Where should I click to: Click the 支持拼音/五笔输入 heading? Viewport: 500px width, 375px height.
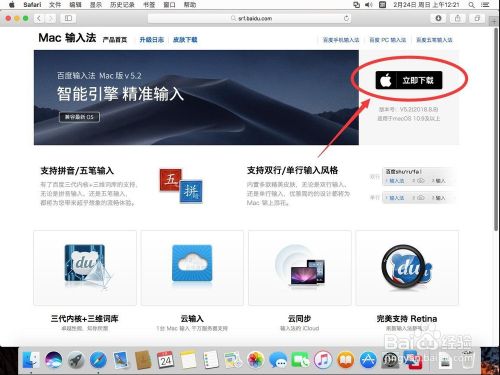[x=77, y=171]
